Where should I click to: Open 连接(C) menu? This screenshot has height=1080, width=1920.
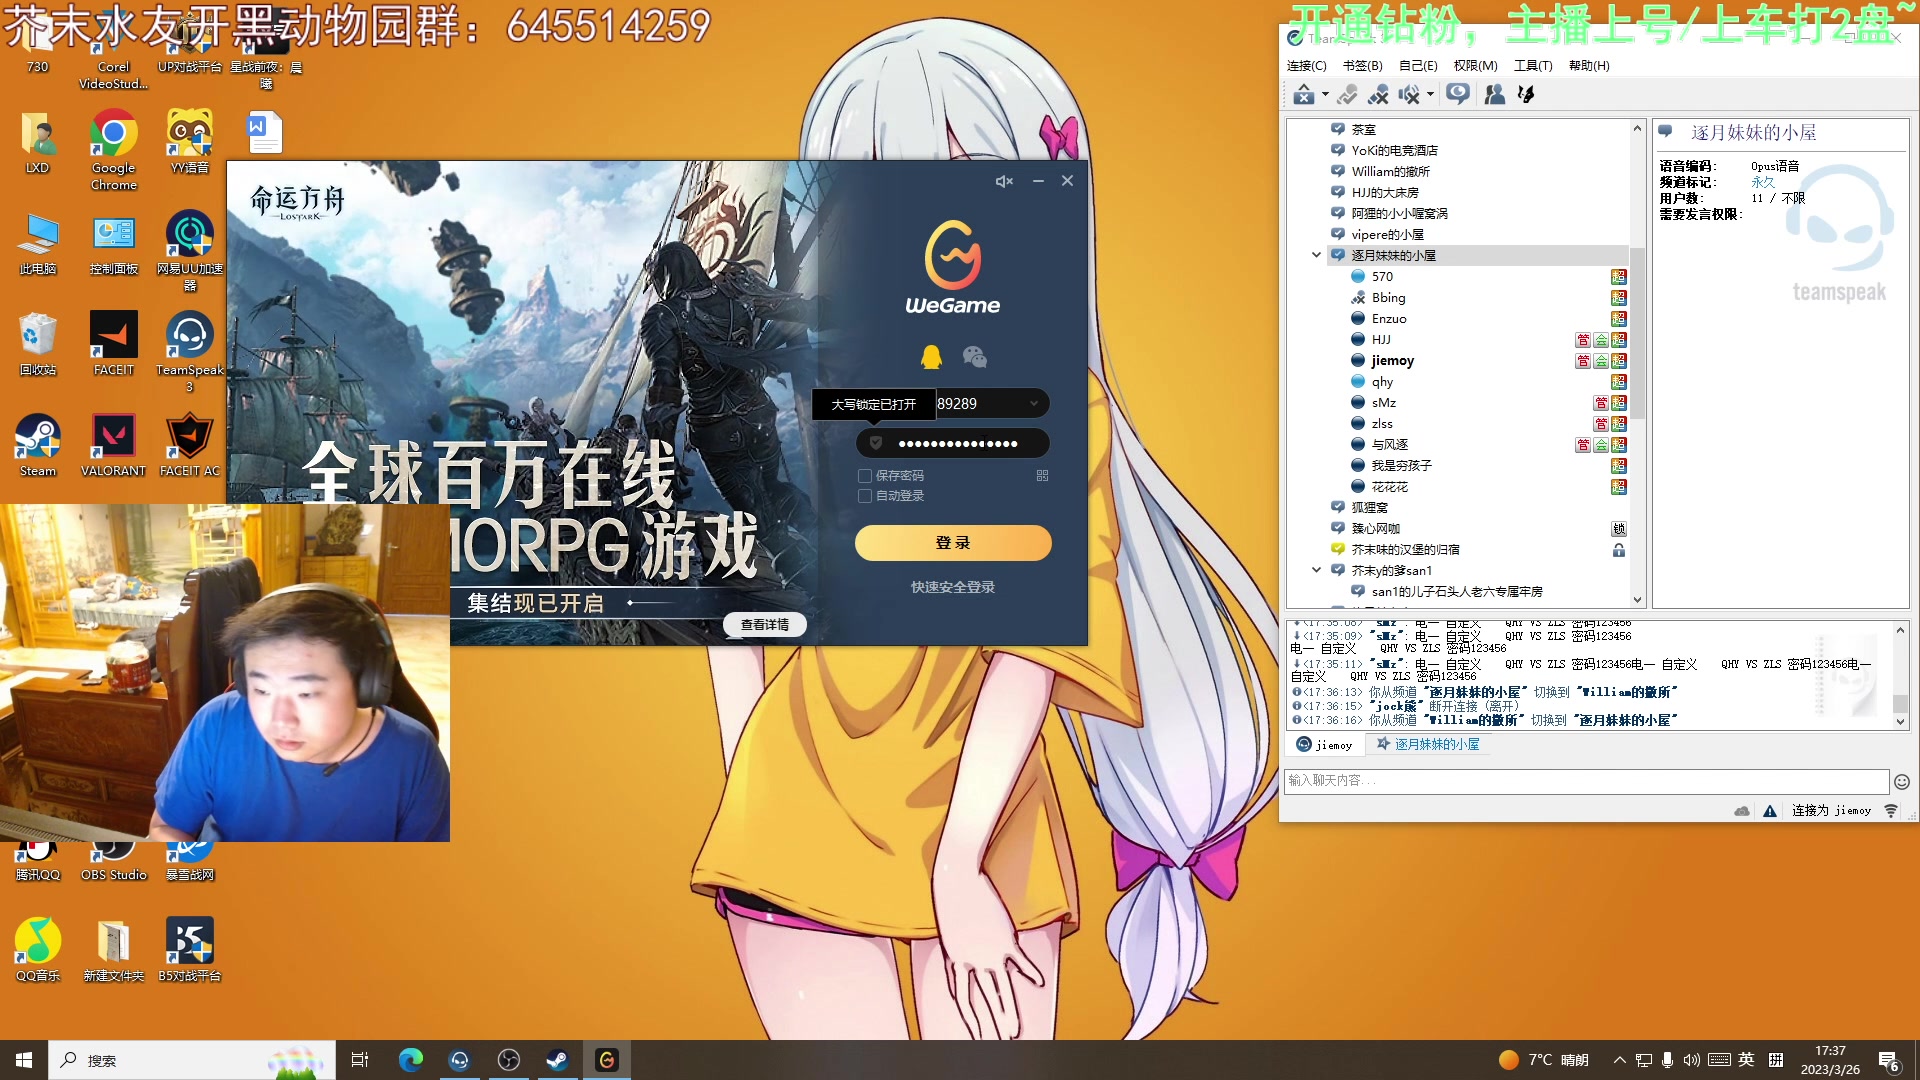[x=1306, y=66]
